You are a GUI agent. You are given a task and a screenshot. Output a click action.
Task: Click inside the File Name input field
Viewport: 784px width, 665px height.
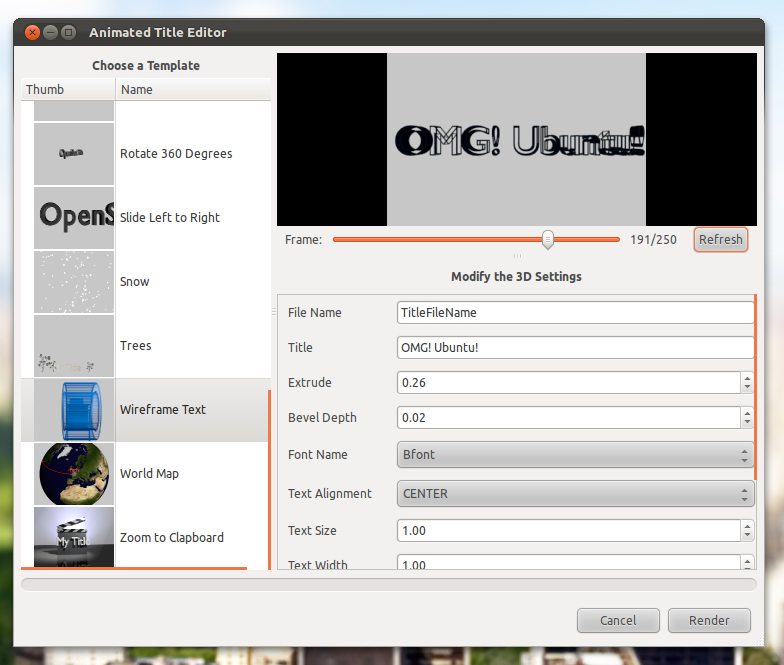pos(575,312)
